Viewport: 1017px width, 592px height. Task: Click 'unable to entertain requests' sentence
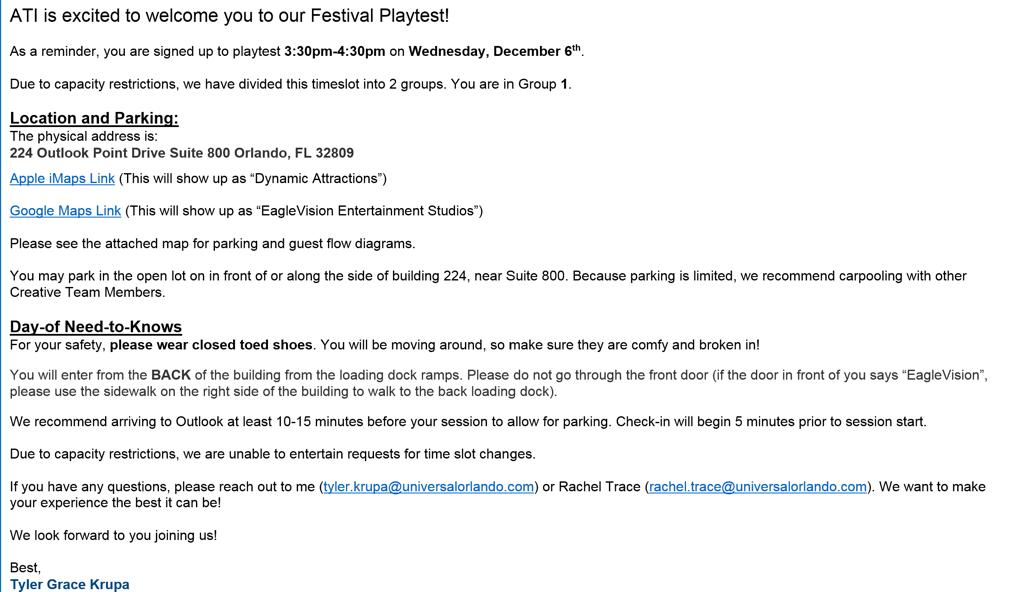[x=272, y=454]
